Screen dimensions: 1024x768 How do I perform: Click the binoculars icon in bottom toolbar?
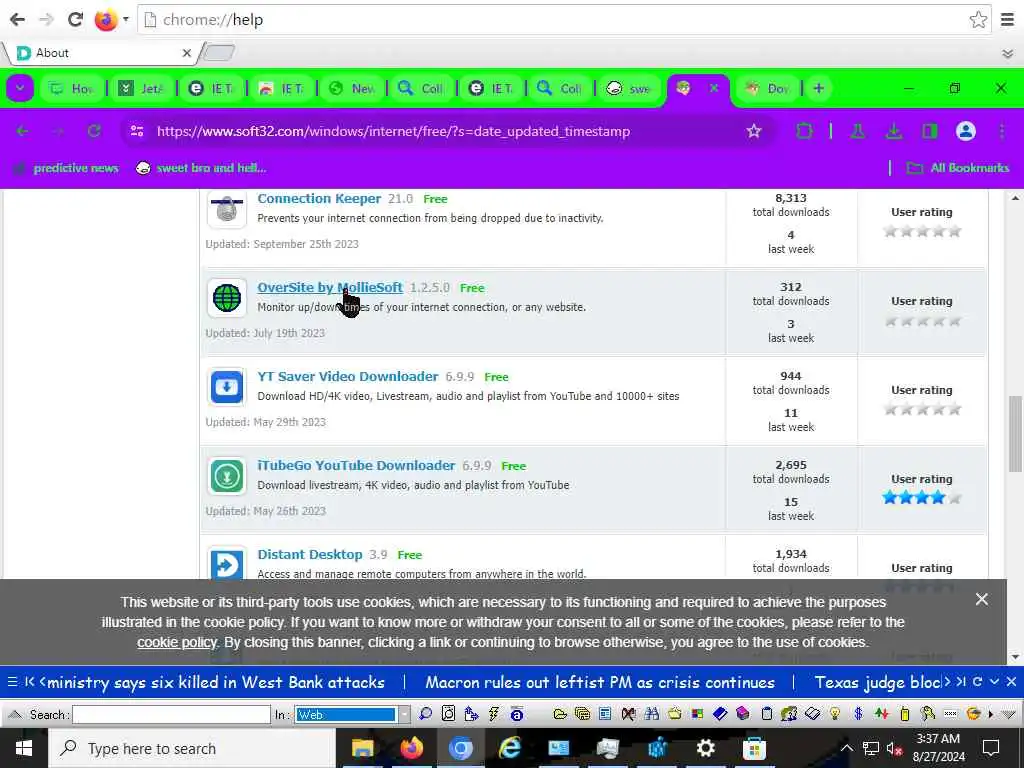click(x=652, y=714)
